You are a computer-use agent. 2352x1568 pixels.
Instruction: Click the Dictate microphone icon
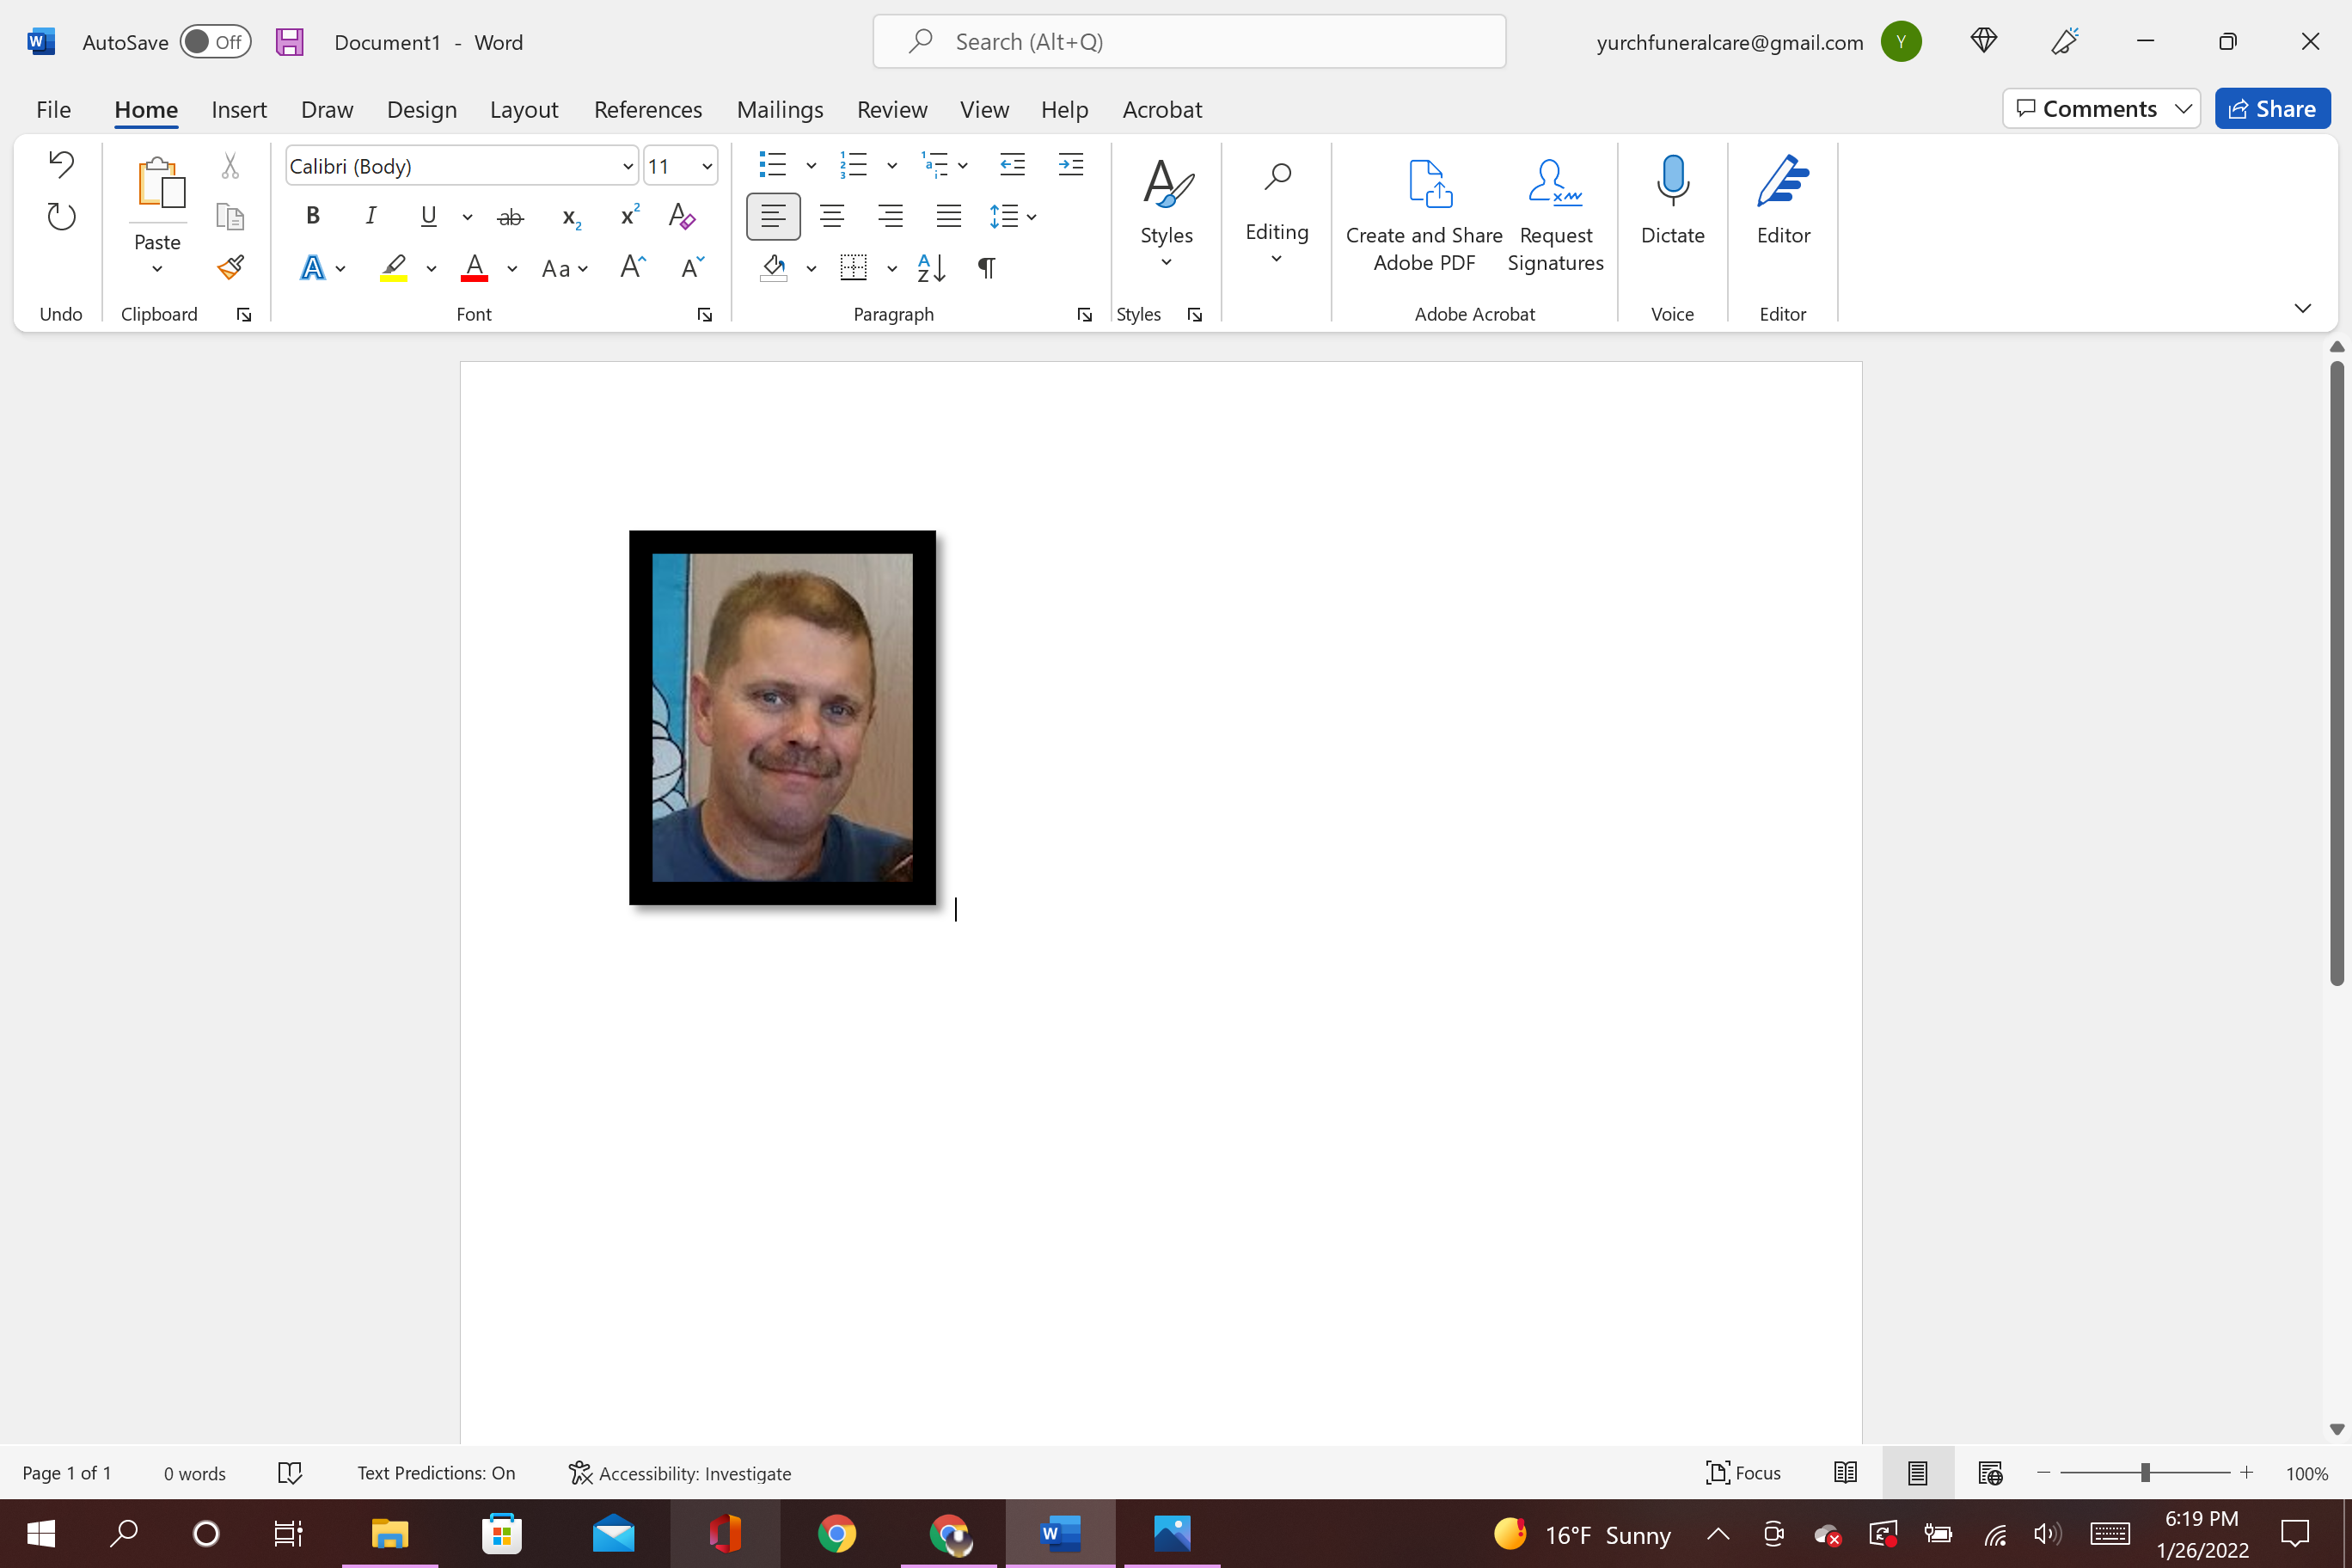(x=1672, y=181)
